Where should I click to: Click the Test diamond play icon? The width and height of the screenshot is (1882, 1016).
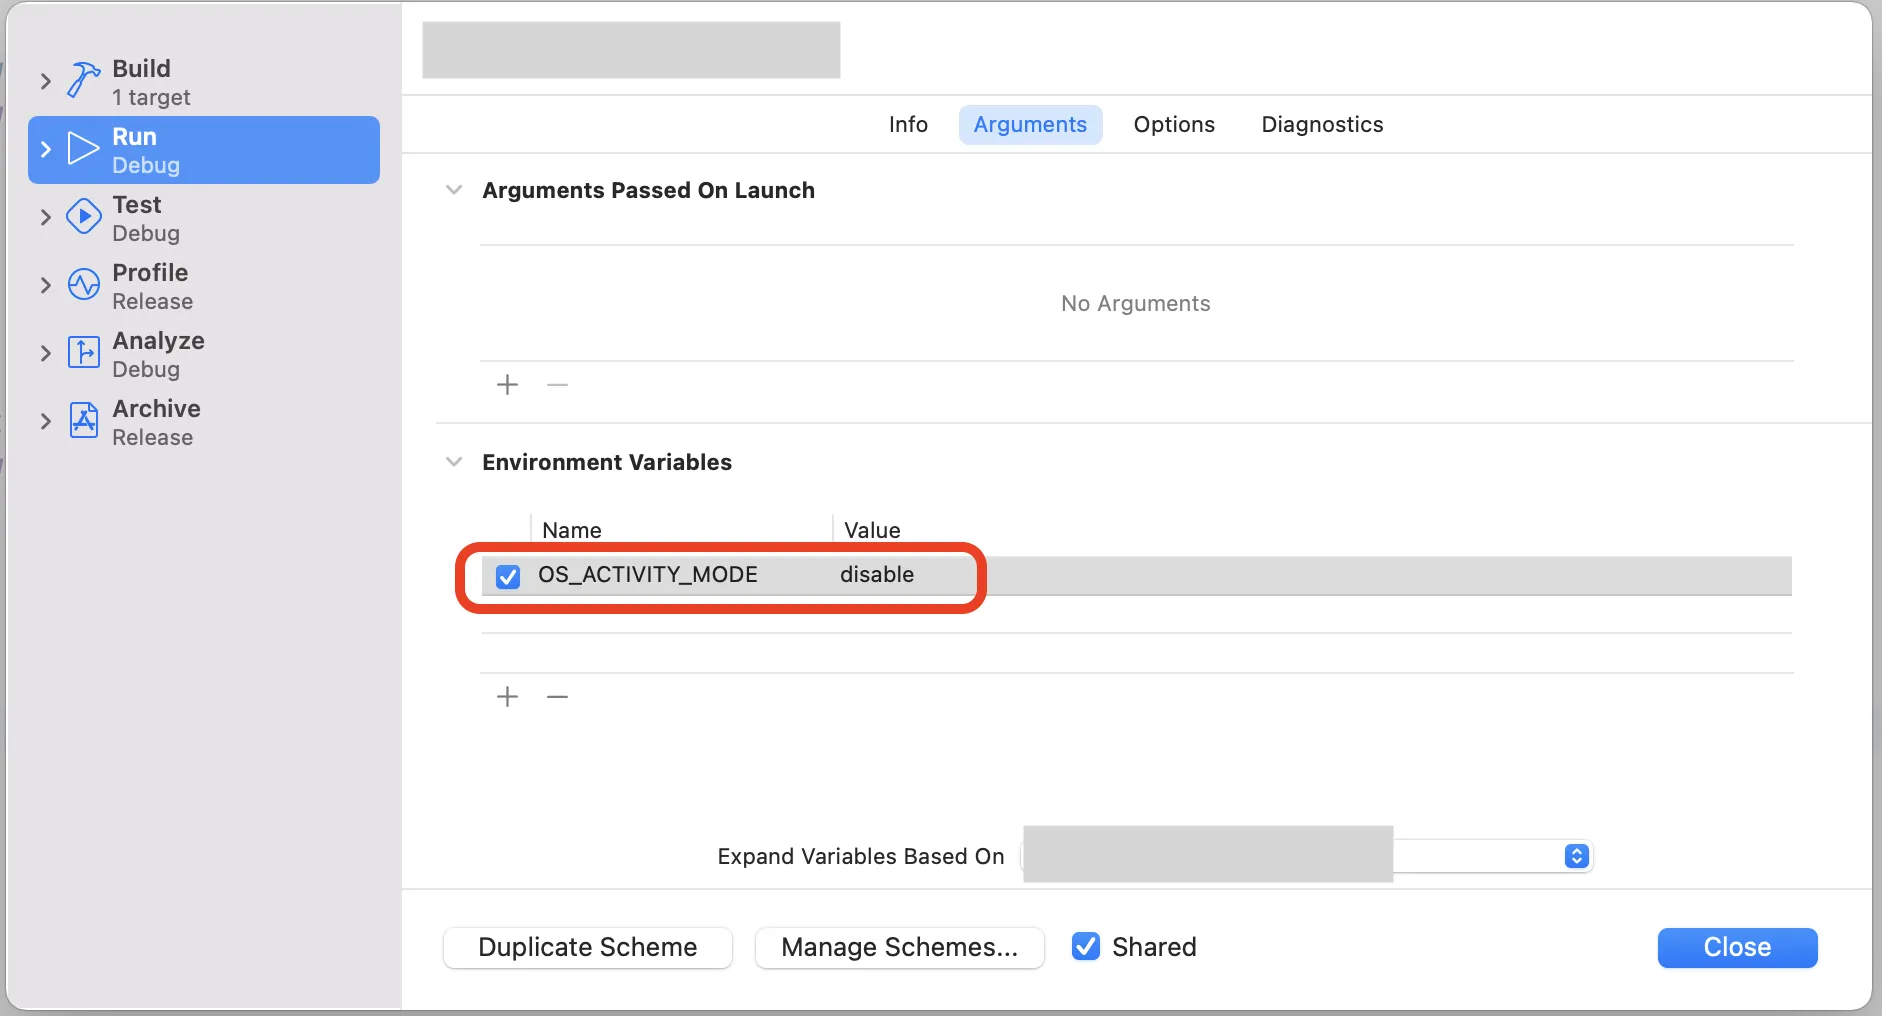83,217
